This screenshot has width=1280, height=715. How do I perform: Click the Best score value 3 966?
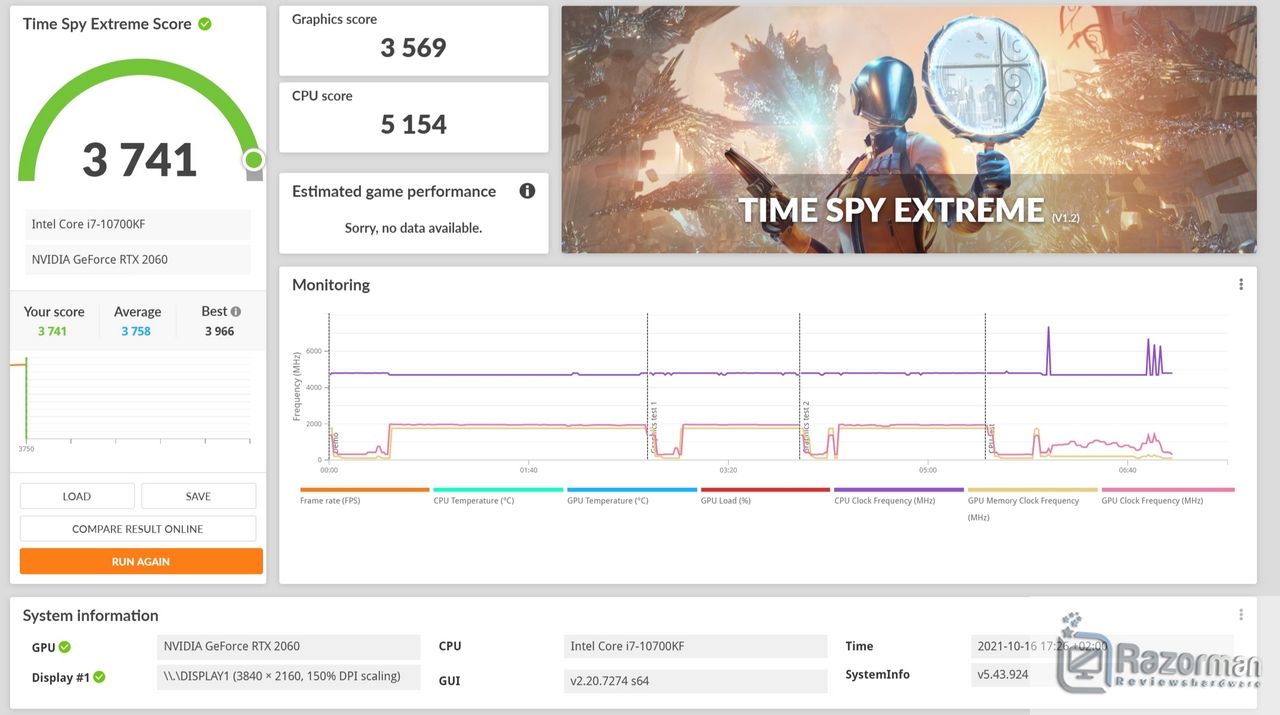coord(219,331)
